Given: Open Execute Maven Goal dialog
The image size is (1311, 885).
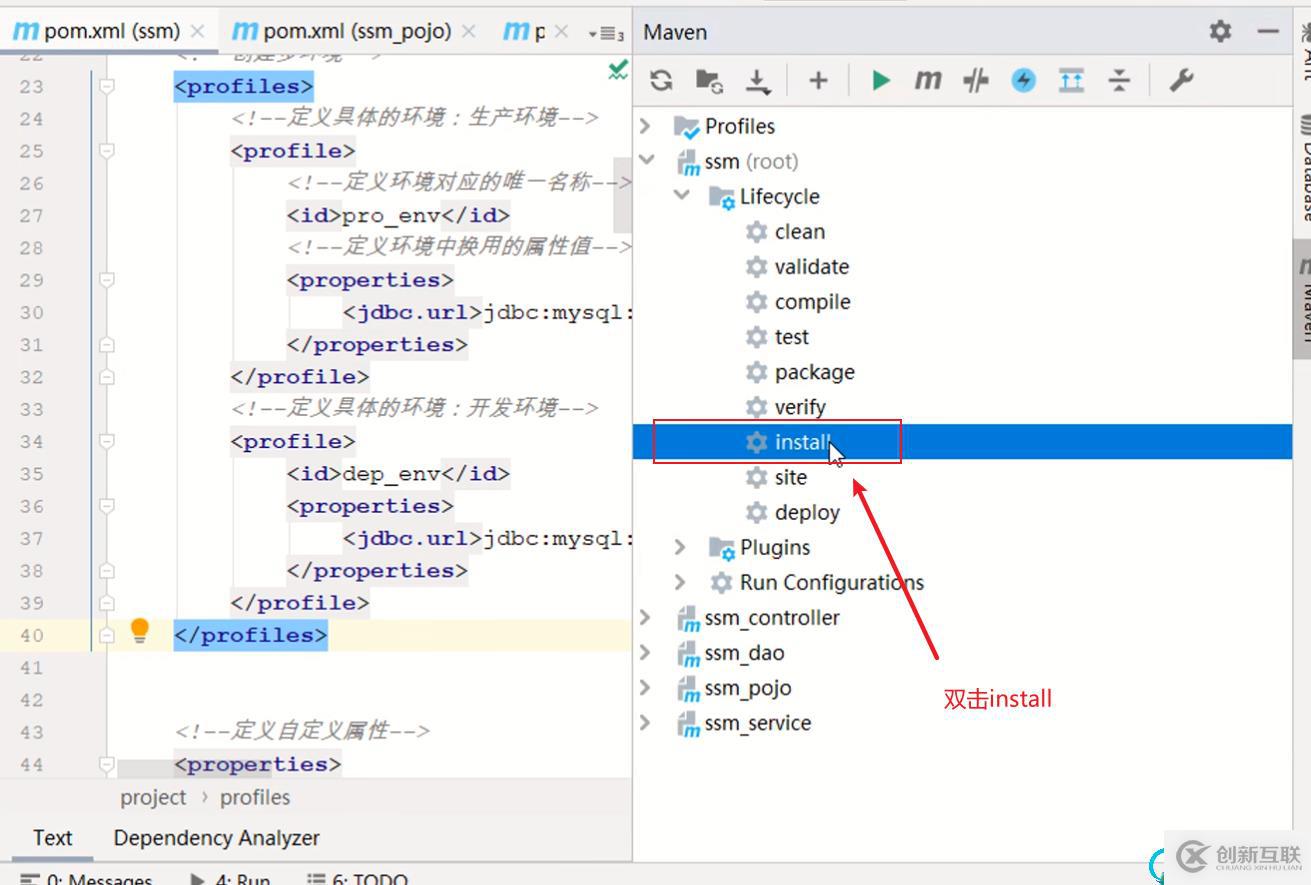Looking at the screenshot, I should [x=928, y=80].
